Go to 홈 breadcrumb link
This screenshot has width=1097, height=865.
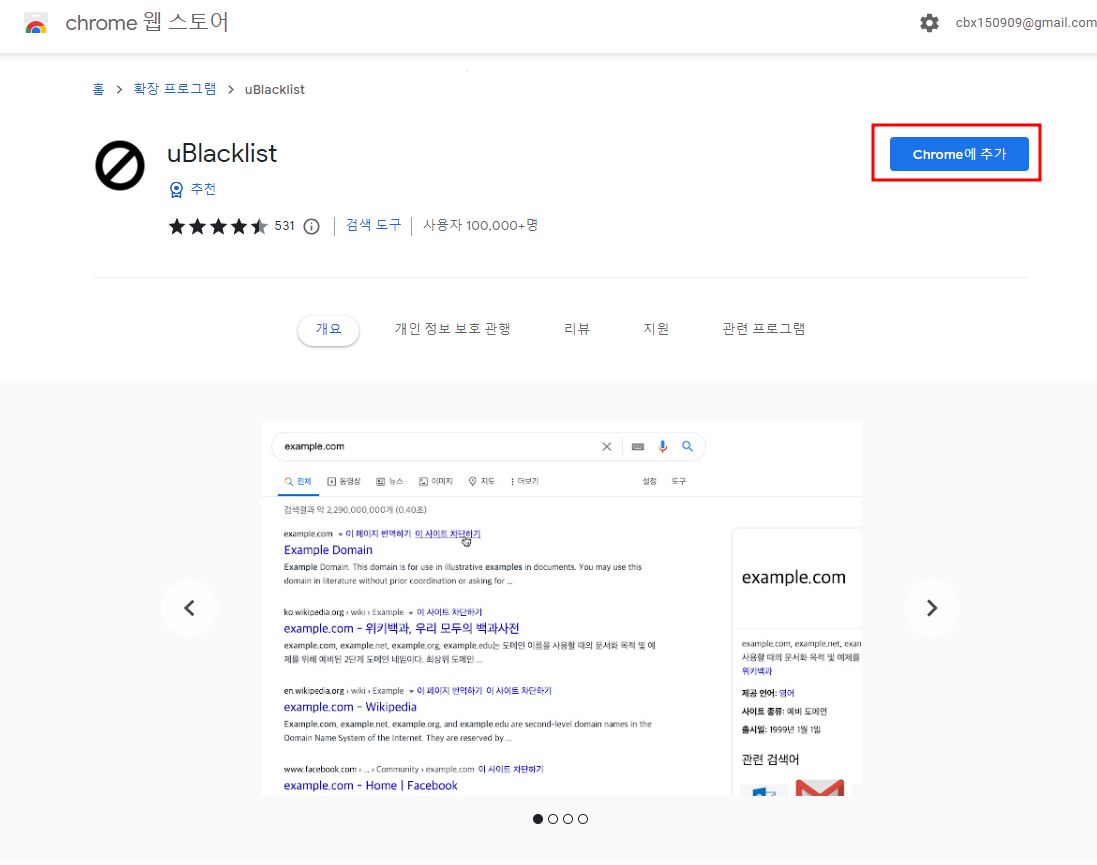coord(99,90)
